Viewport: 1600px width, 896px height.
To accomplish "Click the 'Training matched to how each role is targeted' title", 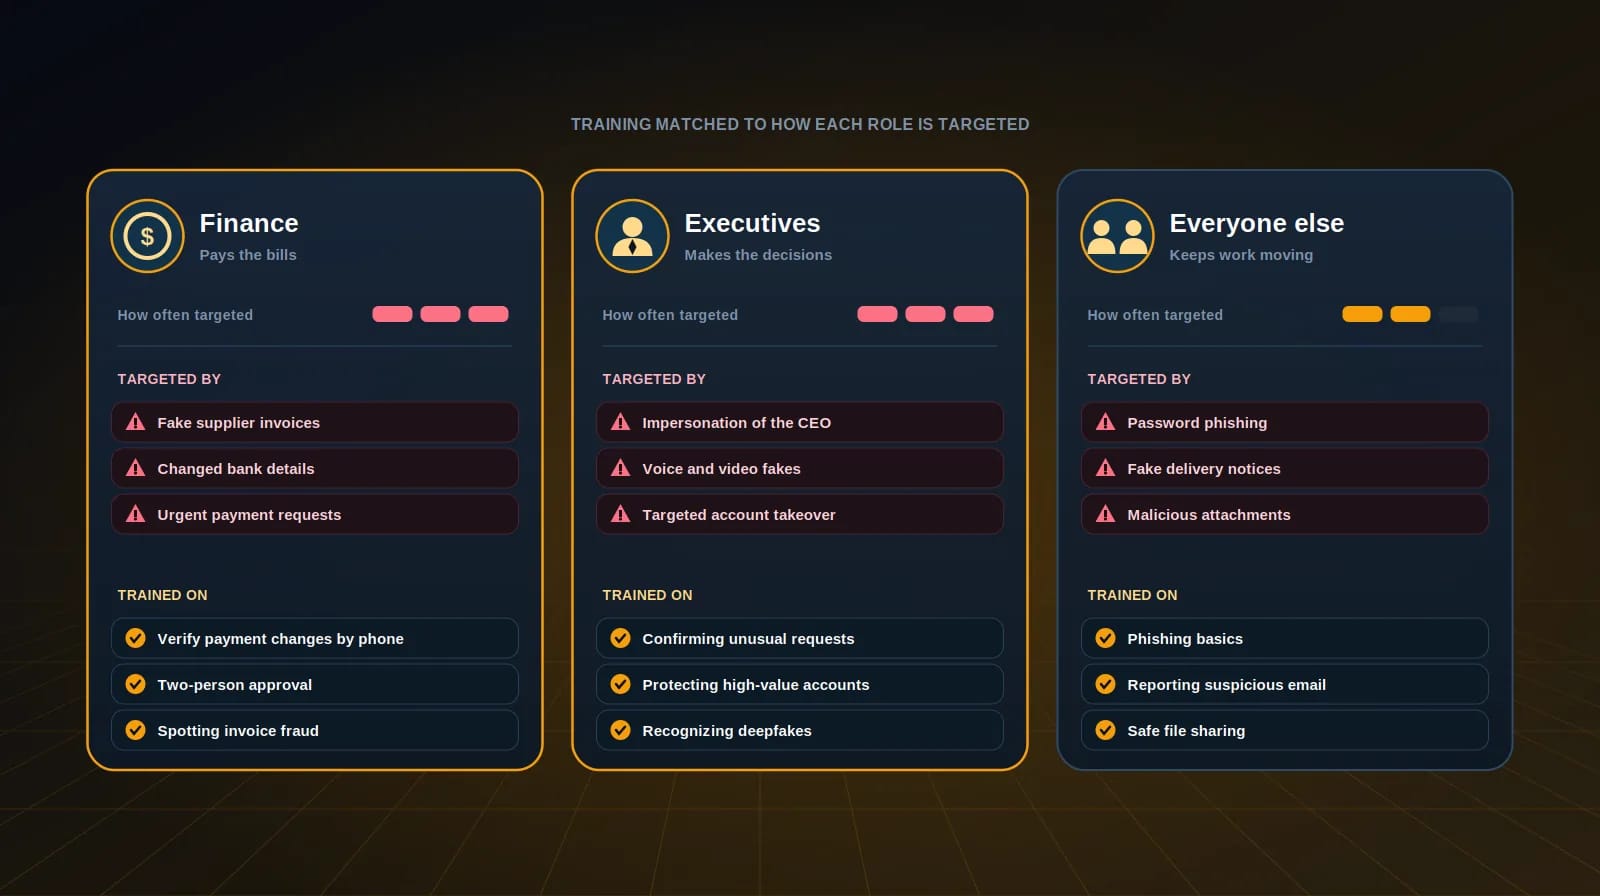I will pyautogui.click(x=800, y=124).
